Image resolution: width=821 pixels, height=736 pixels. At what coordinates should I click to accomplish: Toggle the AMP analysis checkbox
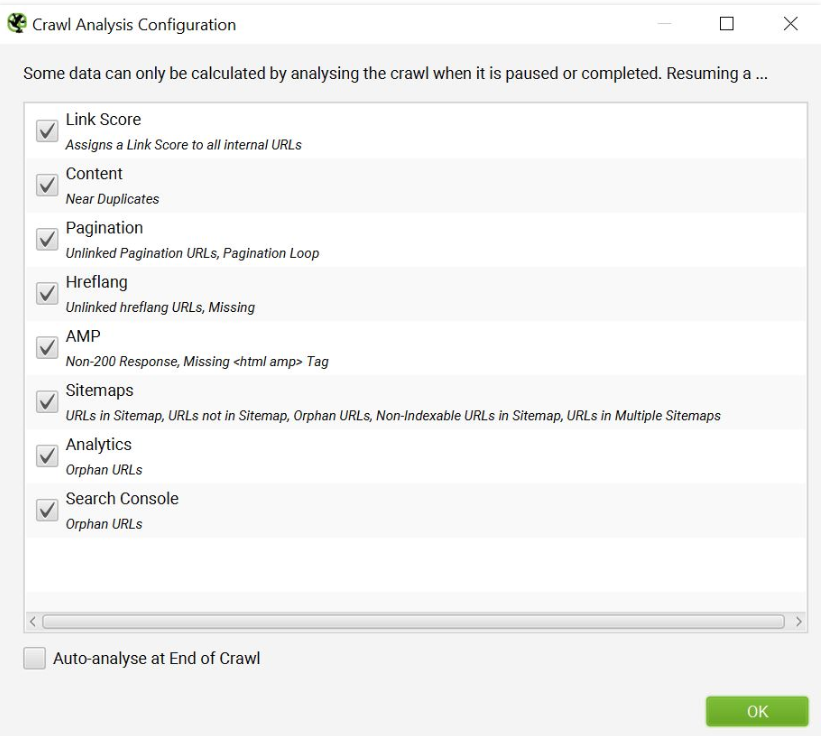(x=46, y=347)
